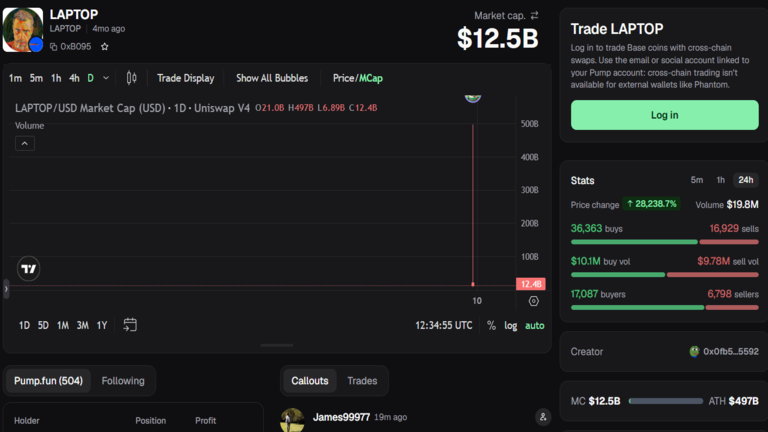Open the 12:34:55 UTC timezone menu
768x432 pixels.
coord(444,325)
